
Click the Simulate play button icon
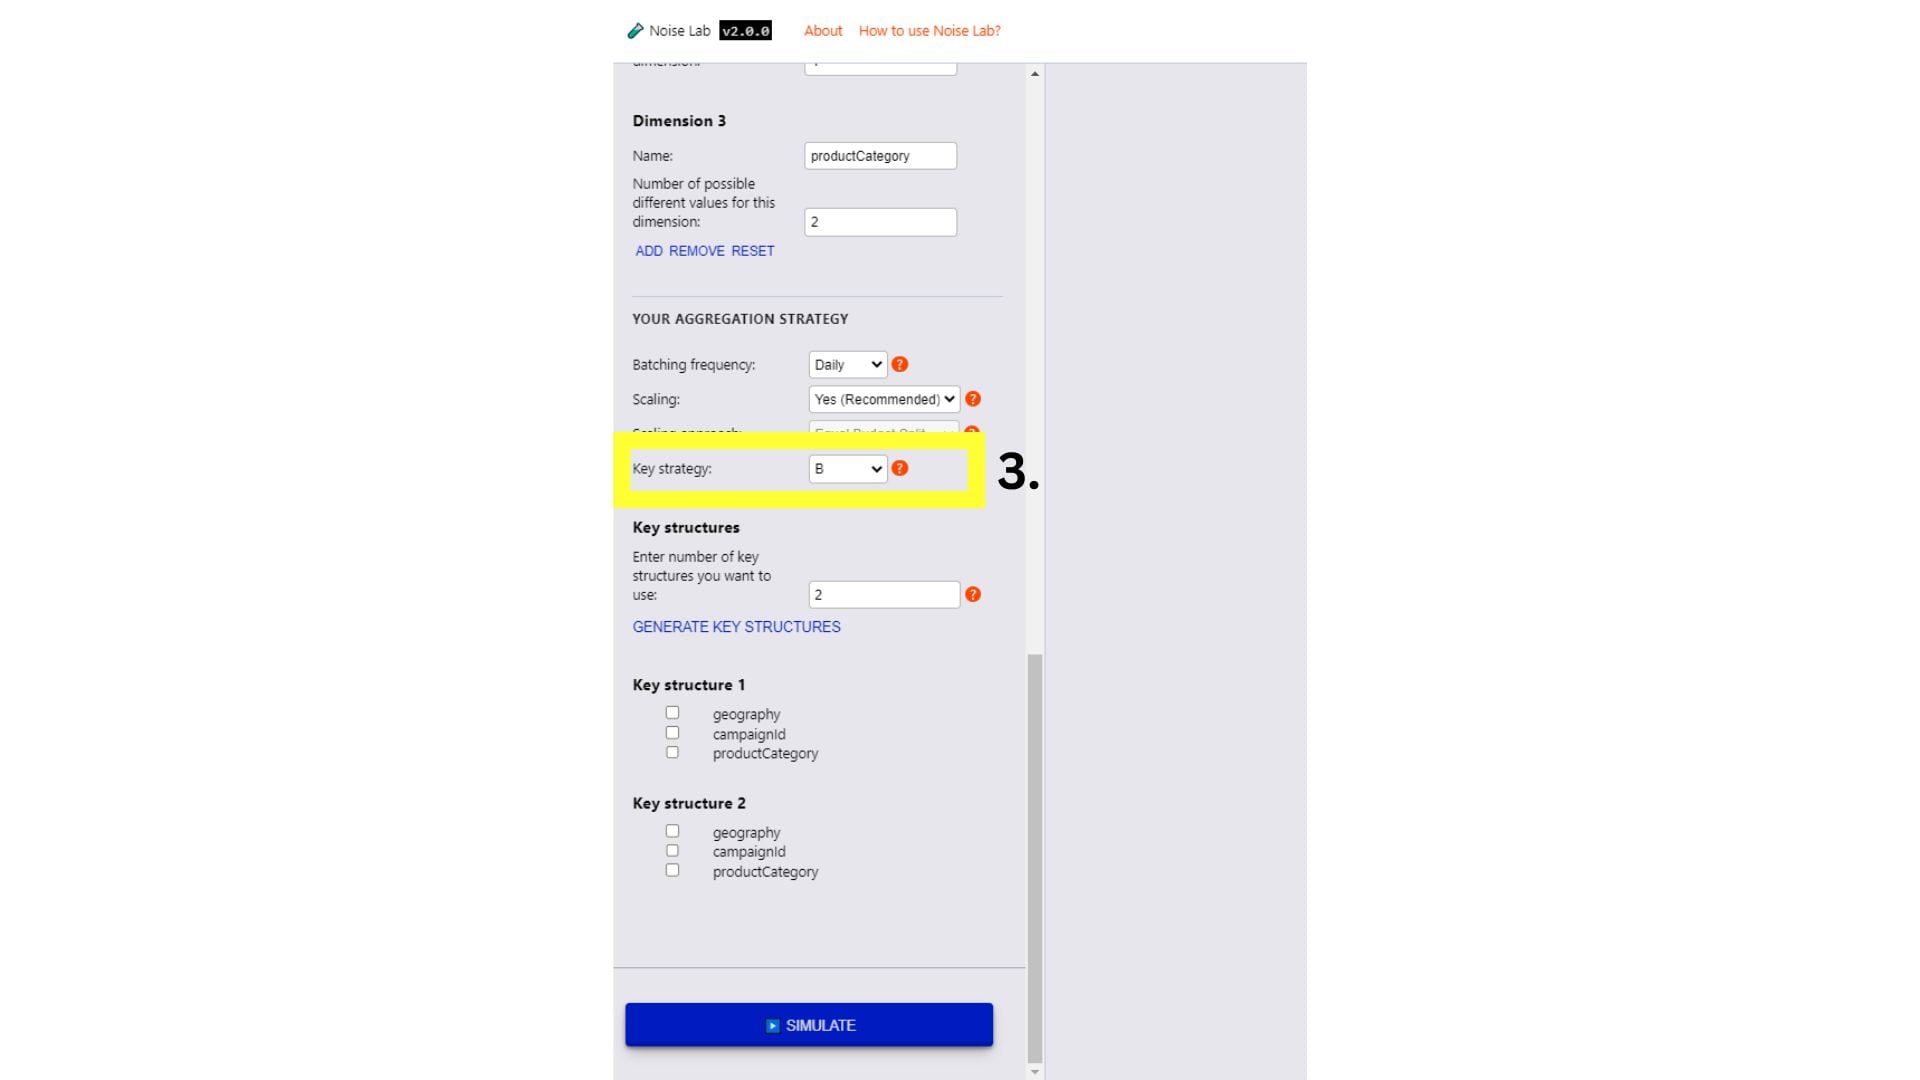[771, 1025]
